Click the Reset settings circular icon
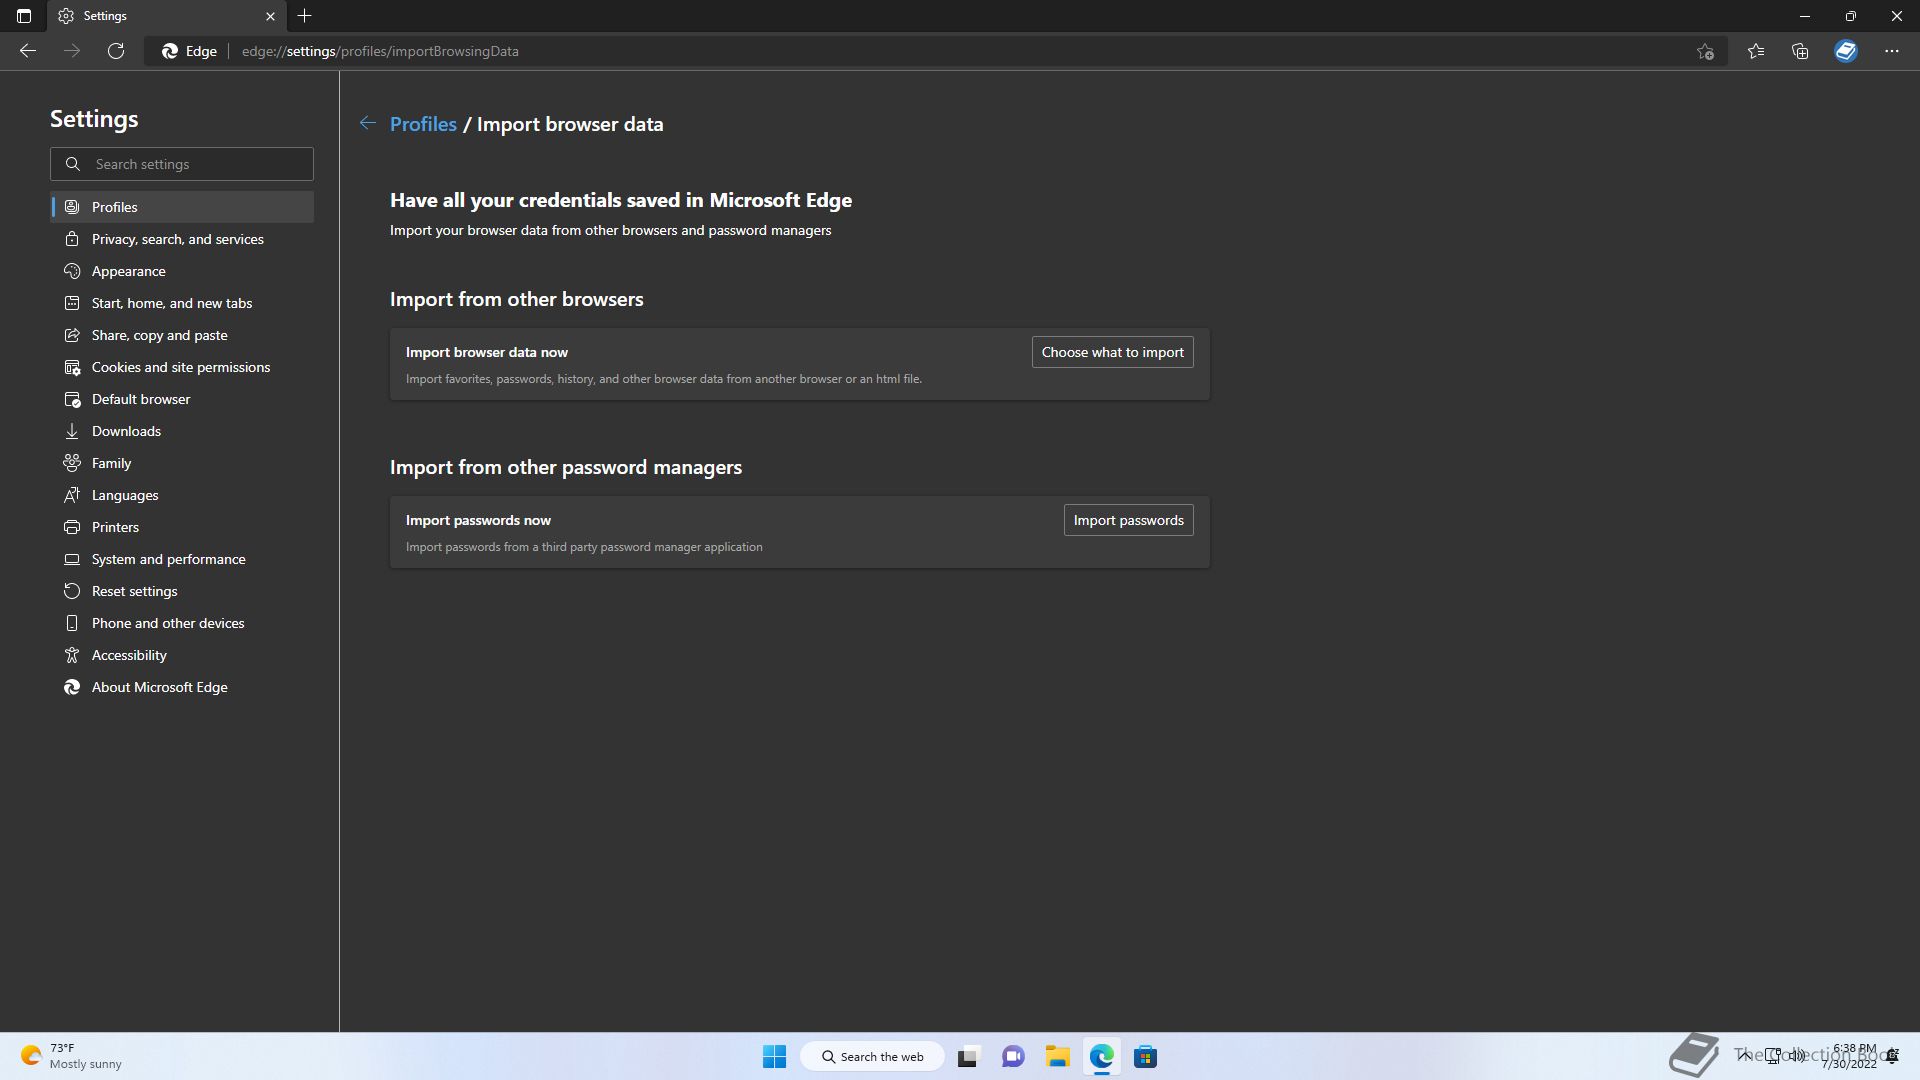1920x1080 pixels. click(72, 591)
